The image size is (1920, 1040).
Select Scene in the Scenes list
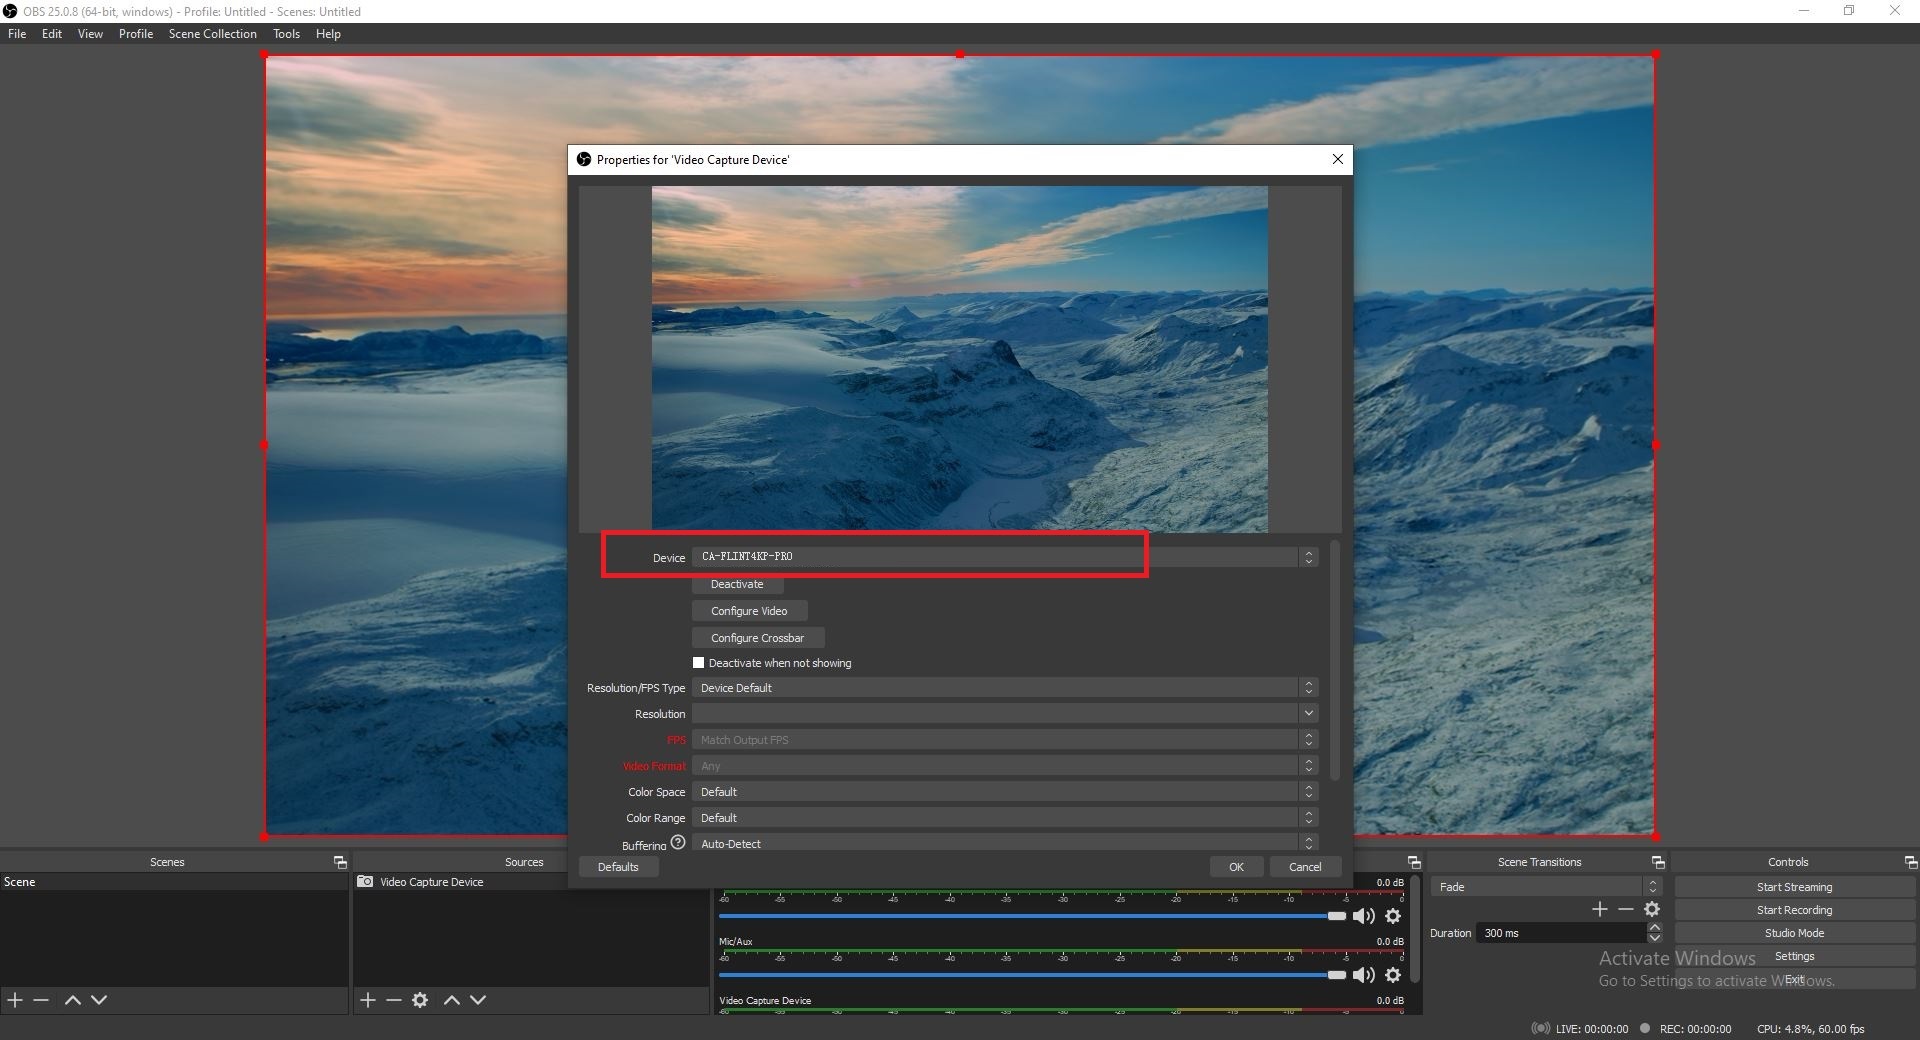point(174,882)
